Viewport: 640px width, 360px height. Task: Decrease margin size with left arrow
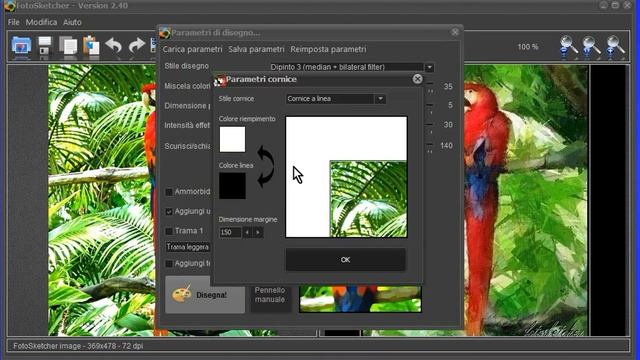(247, 232)
